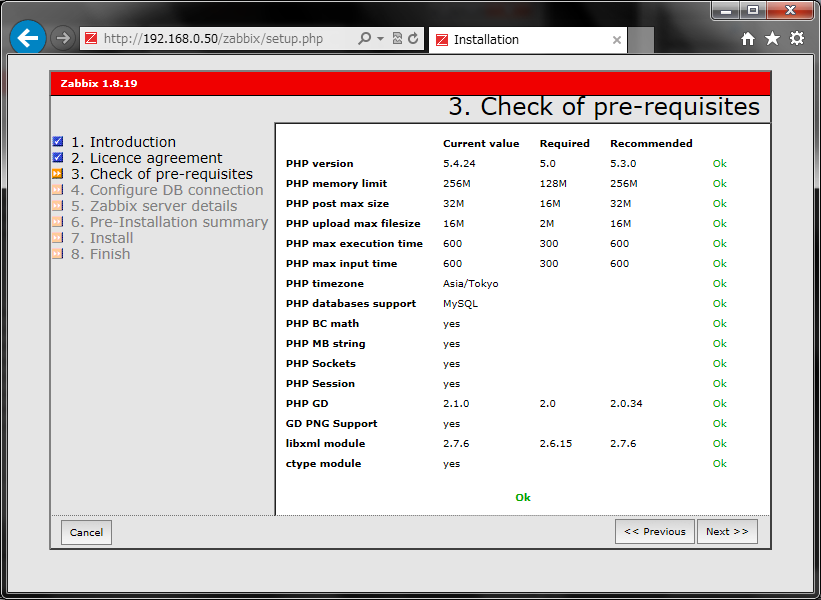Select step 5. Zabbix server details
The width and height of the screenshot is (821, 600).
[x=154, y=206]
